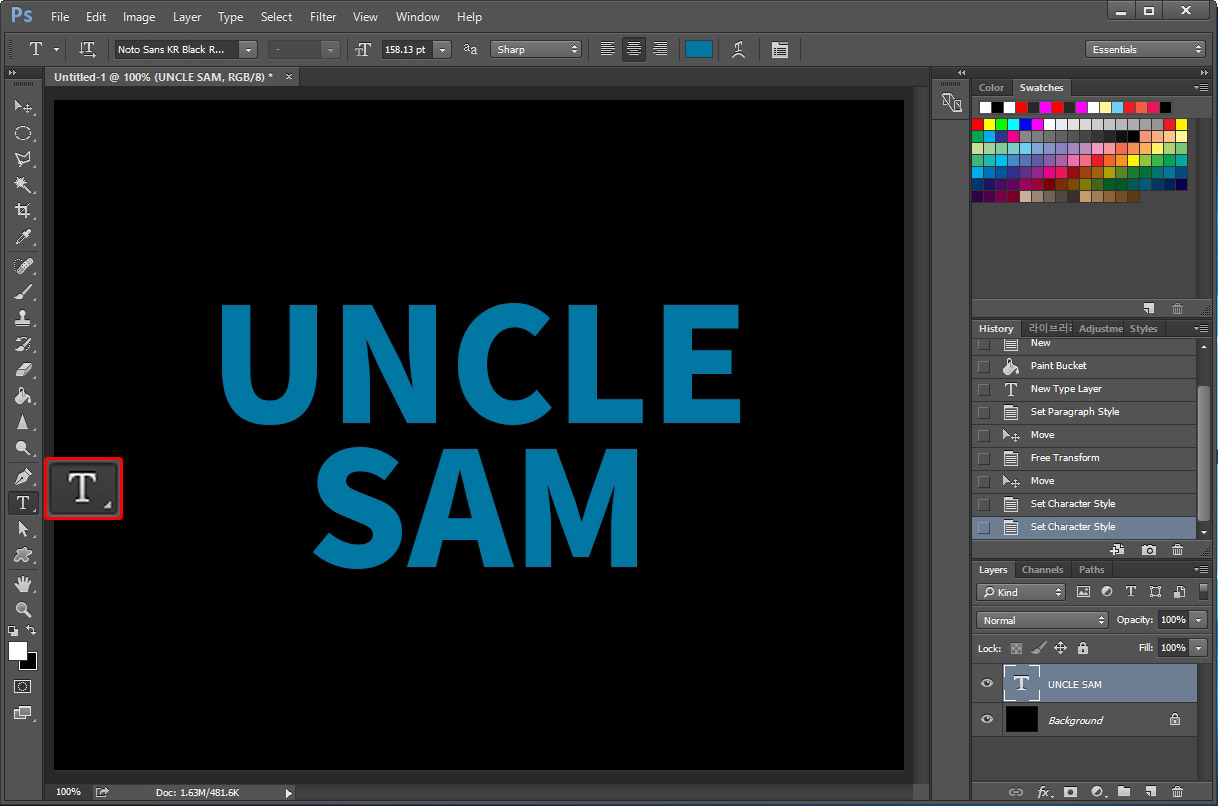1218x806 pixels.
Task: Create new adjustment layer icon
Action: click(1097, 792)
